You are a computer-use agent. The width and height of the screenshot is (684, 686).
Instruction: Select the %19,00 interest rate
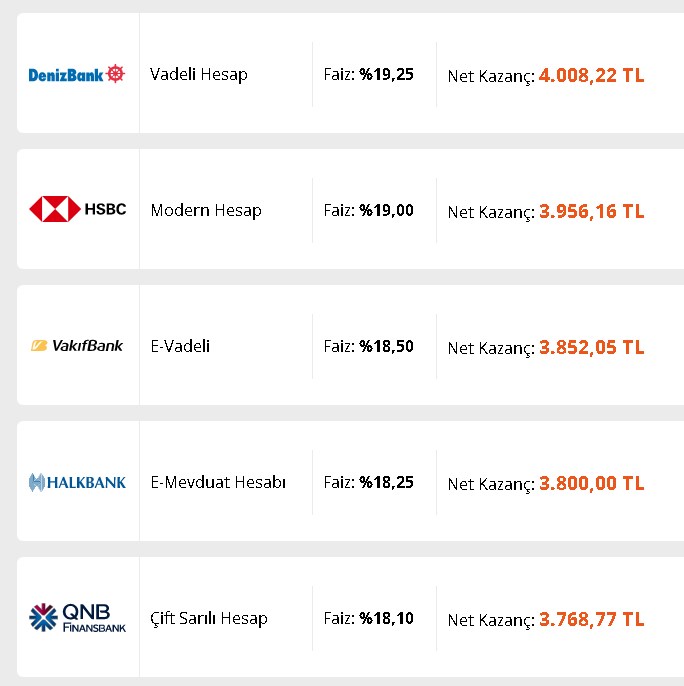point(386,210)
